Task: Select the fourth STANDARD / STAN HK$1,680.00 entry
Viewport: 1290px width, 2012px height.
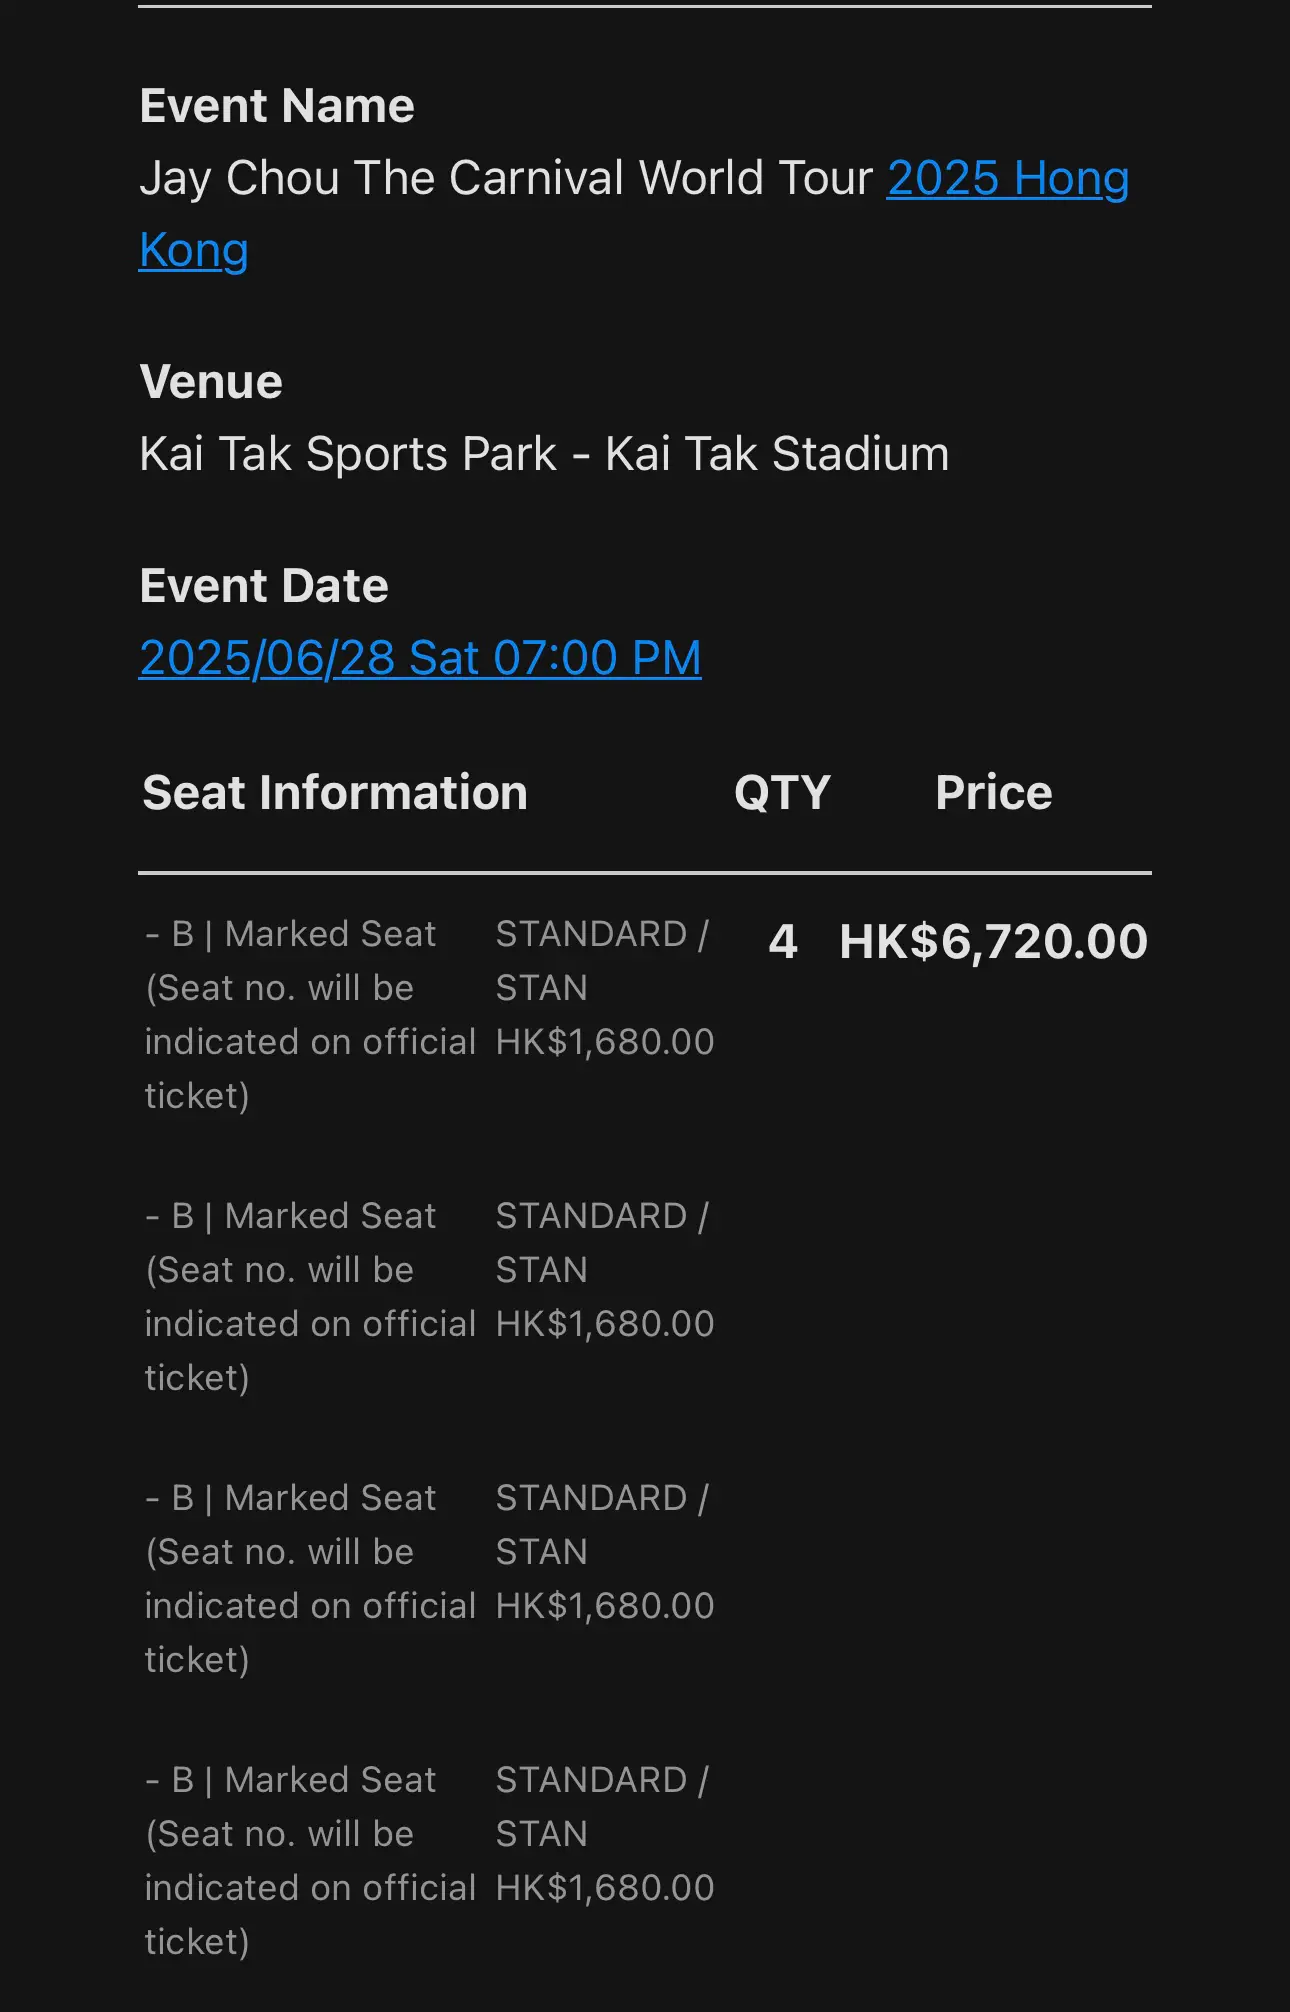Action: tap(605, 1834)
